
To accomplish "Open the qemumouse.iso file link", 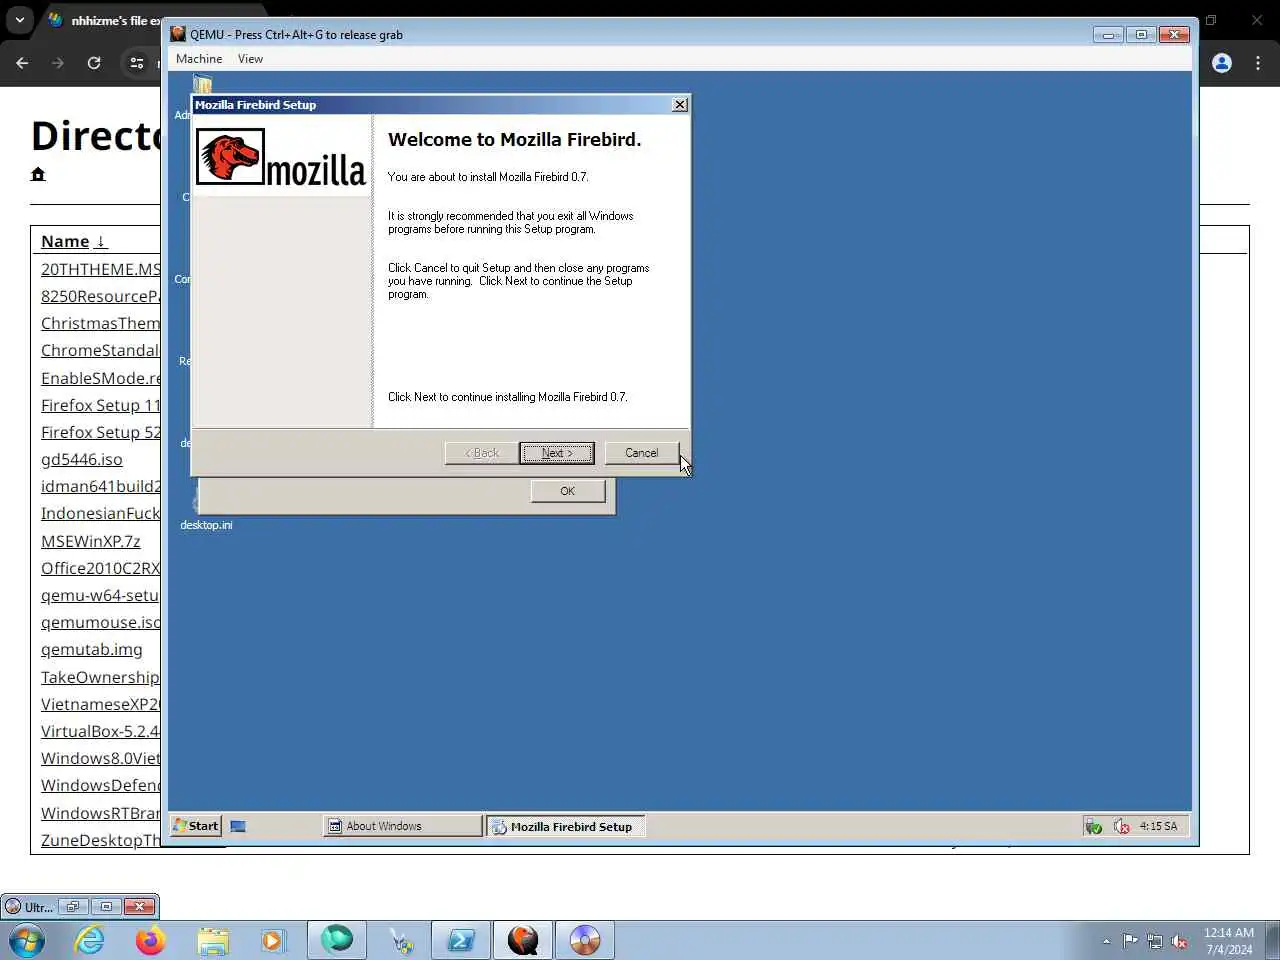I will coord(100,622).
